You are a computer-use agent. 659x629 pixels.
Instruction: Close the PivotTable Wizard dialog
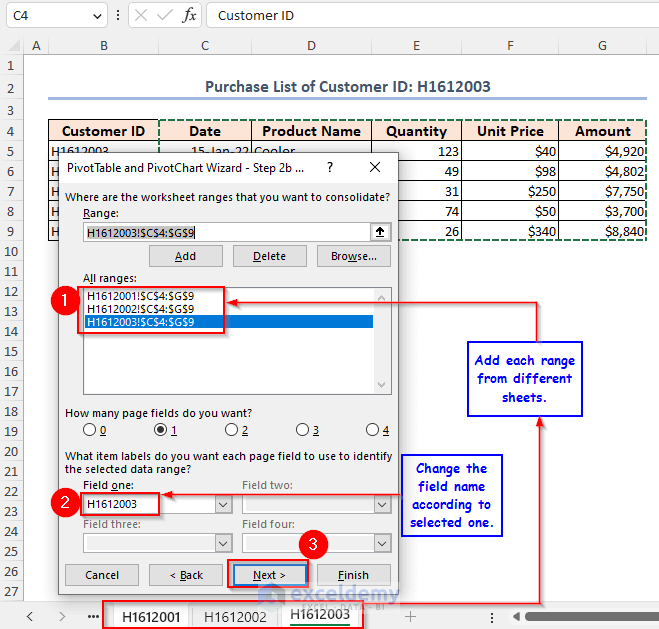(375, 167)
